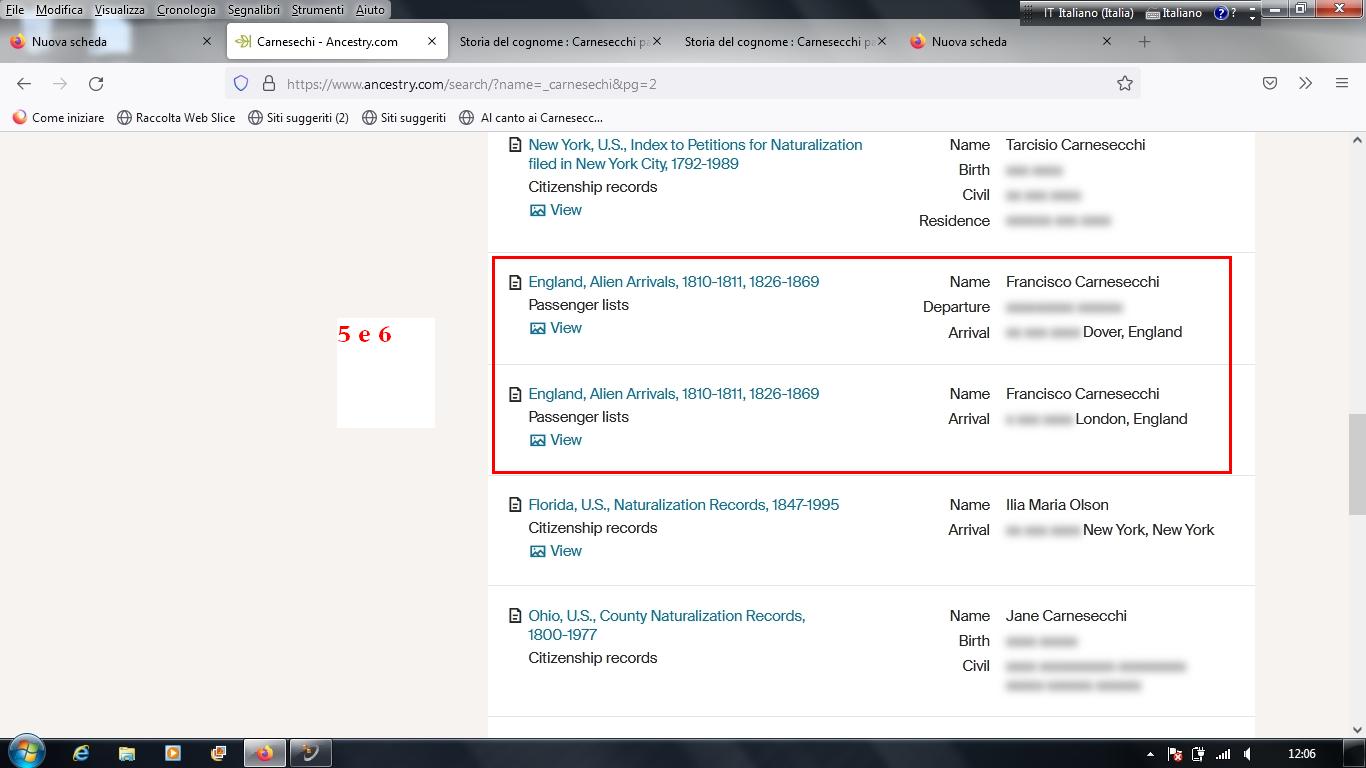Open Windows Media Player from taskbar
This screenshot has height=768, width=1366.
click(x=172, y=753)
